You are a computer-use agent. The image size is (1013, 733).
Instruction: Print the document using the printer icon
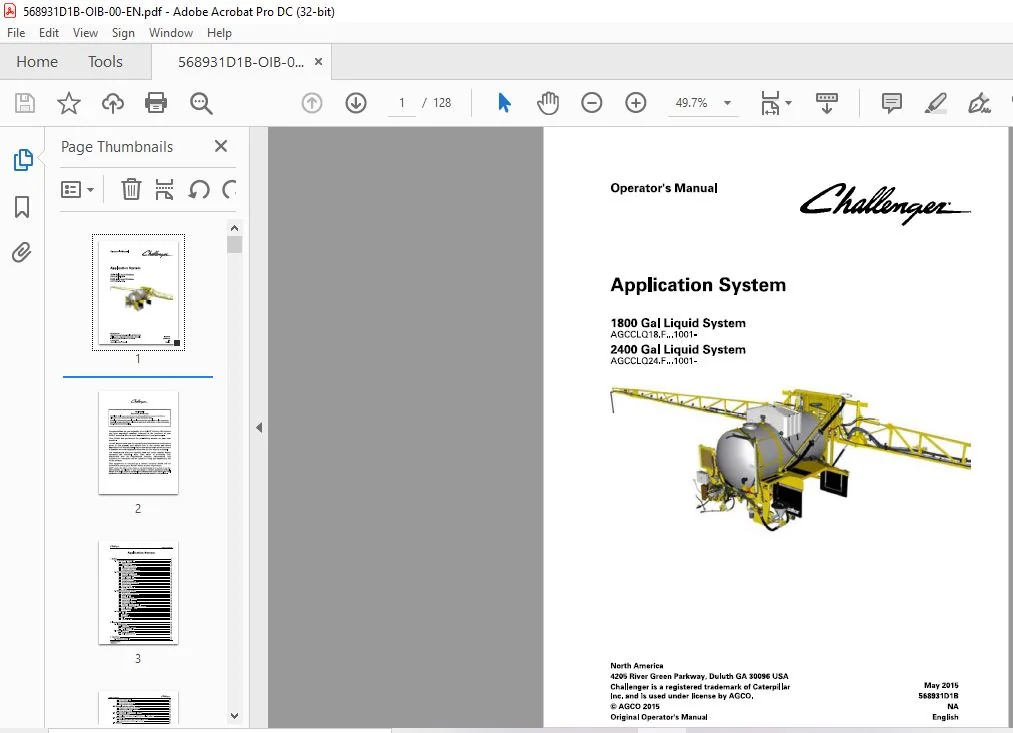(x=156, y=103)
